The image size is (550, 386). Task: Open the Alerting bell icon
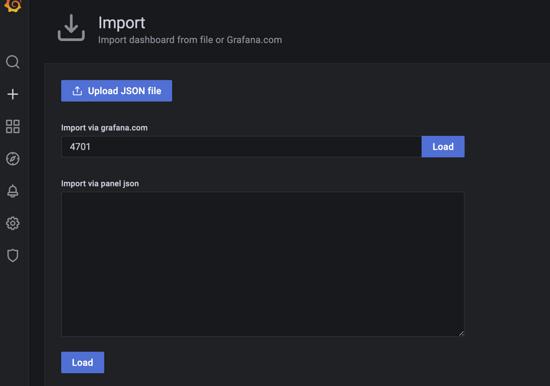click(13, 191)
